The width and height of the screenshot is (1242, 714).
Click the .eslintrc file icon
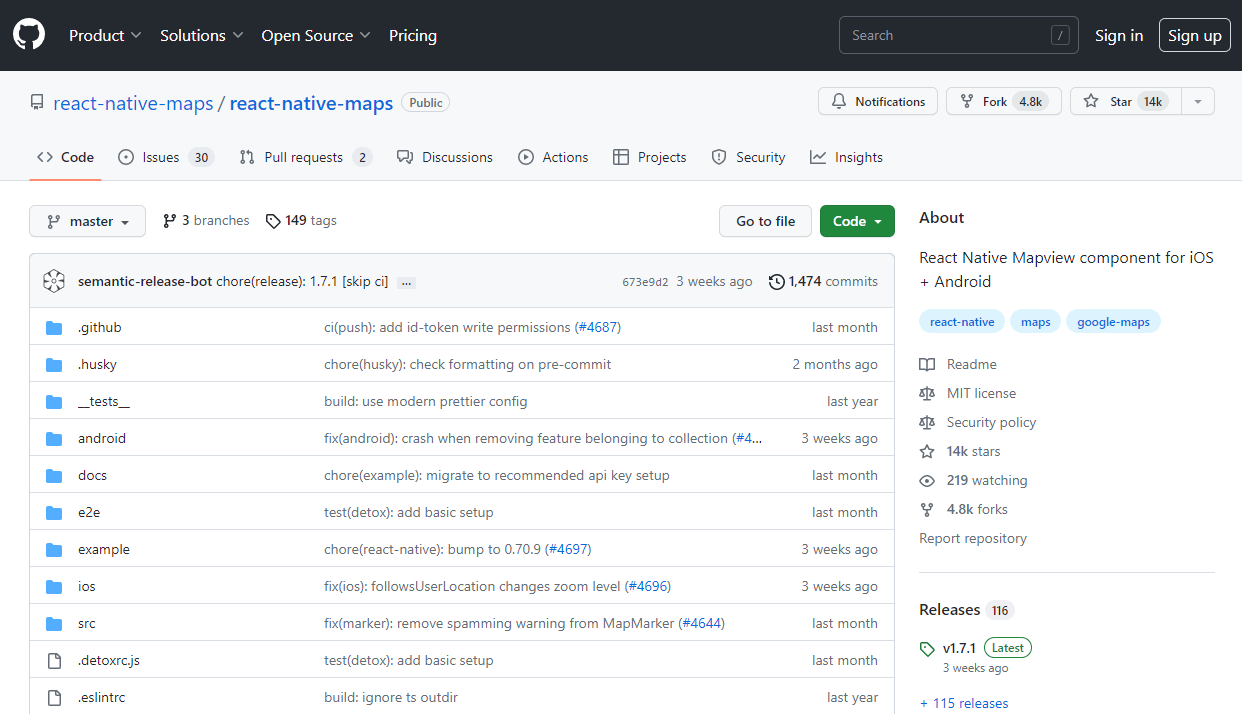pos(54,698)
